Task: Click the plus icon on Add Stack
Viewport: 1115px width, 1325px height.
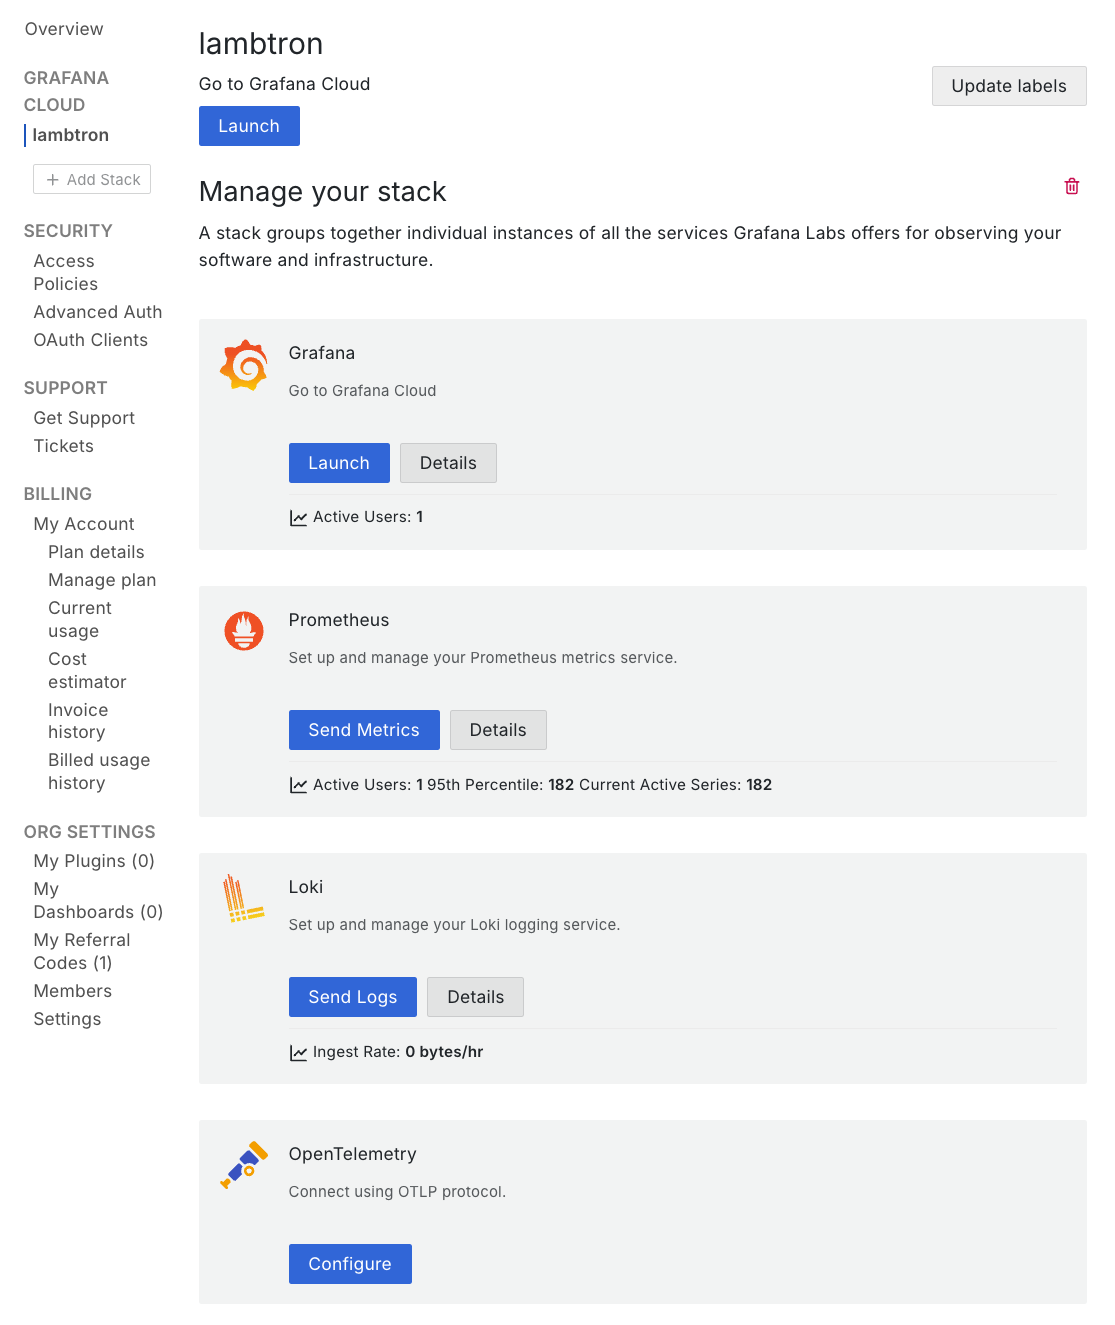Action: point(52,179)
